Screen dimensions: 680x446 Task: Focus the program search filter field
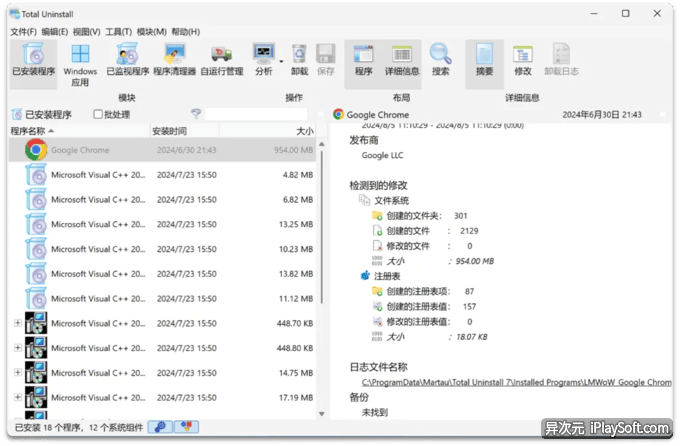point(256,114)
